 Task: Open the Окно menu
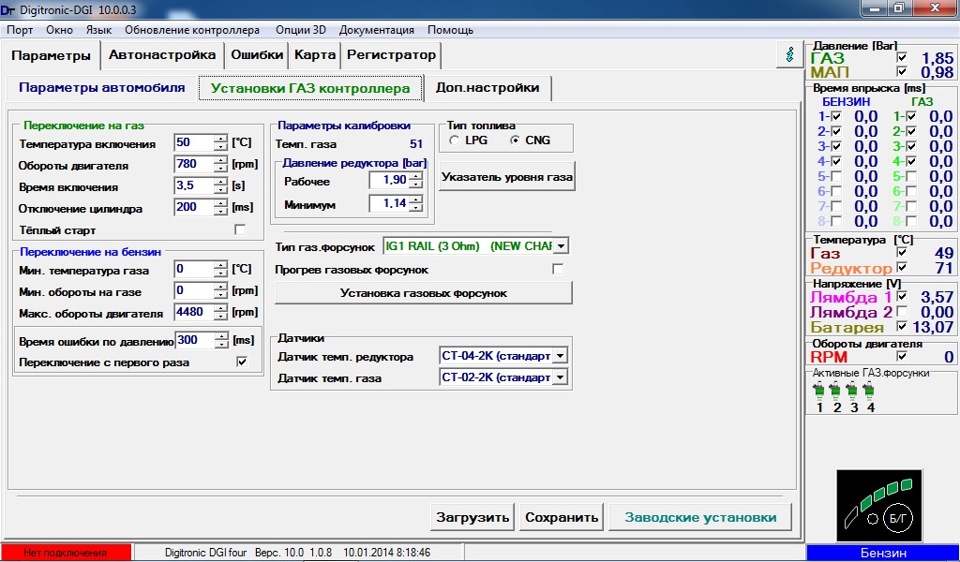pyautogui.click(x=59, y=30)
